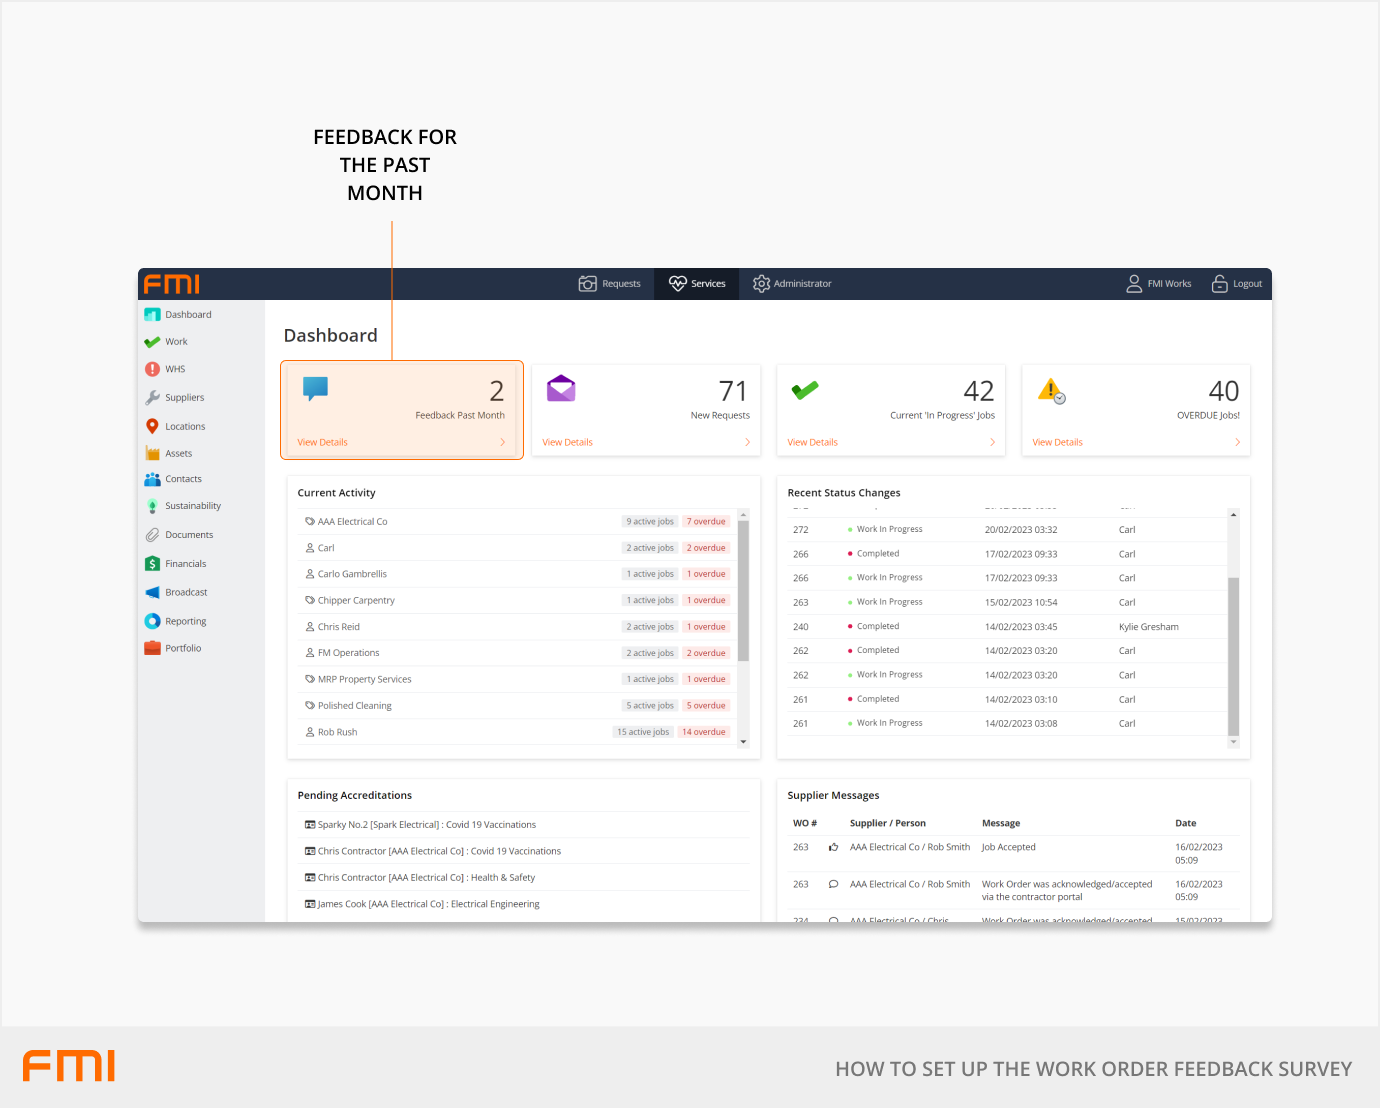Open Broadcast via the megaphone icon
The image size is (1380, 1108).
click(x=152, y=592)
